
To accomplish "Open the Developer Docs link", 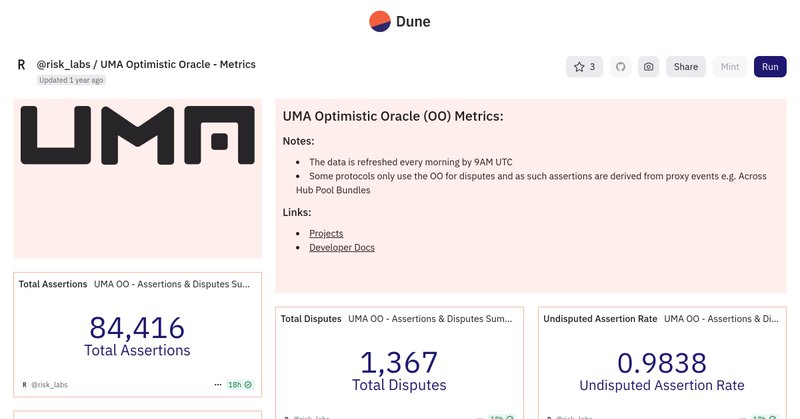I will tap(342, 248).
